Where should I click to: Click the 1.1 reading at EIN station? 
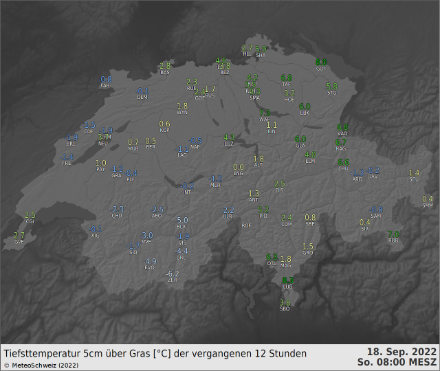[x=272, y=125]
